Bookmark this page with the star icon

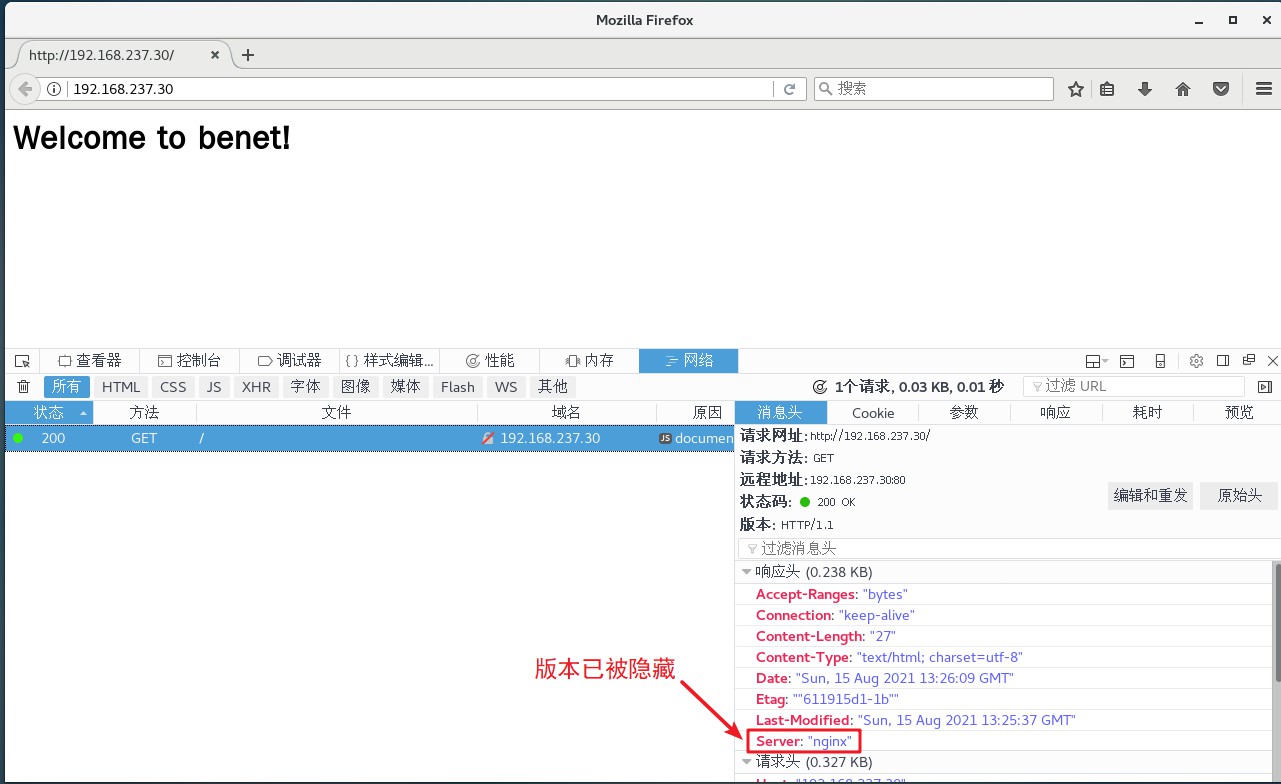tap(1076, 89)
